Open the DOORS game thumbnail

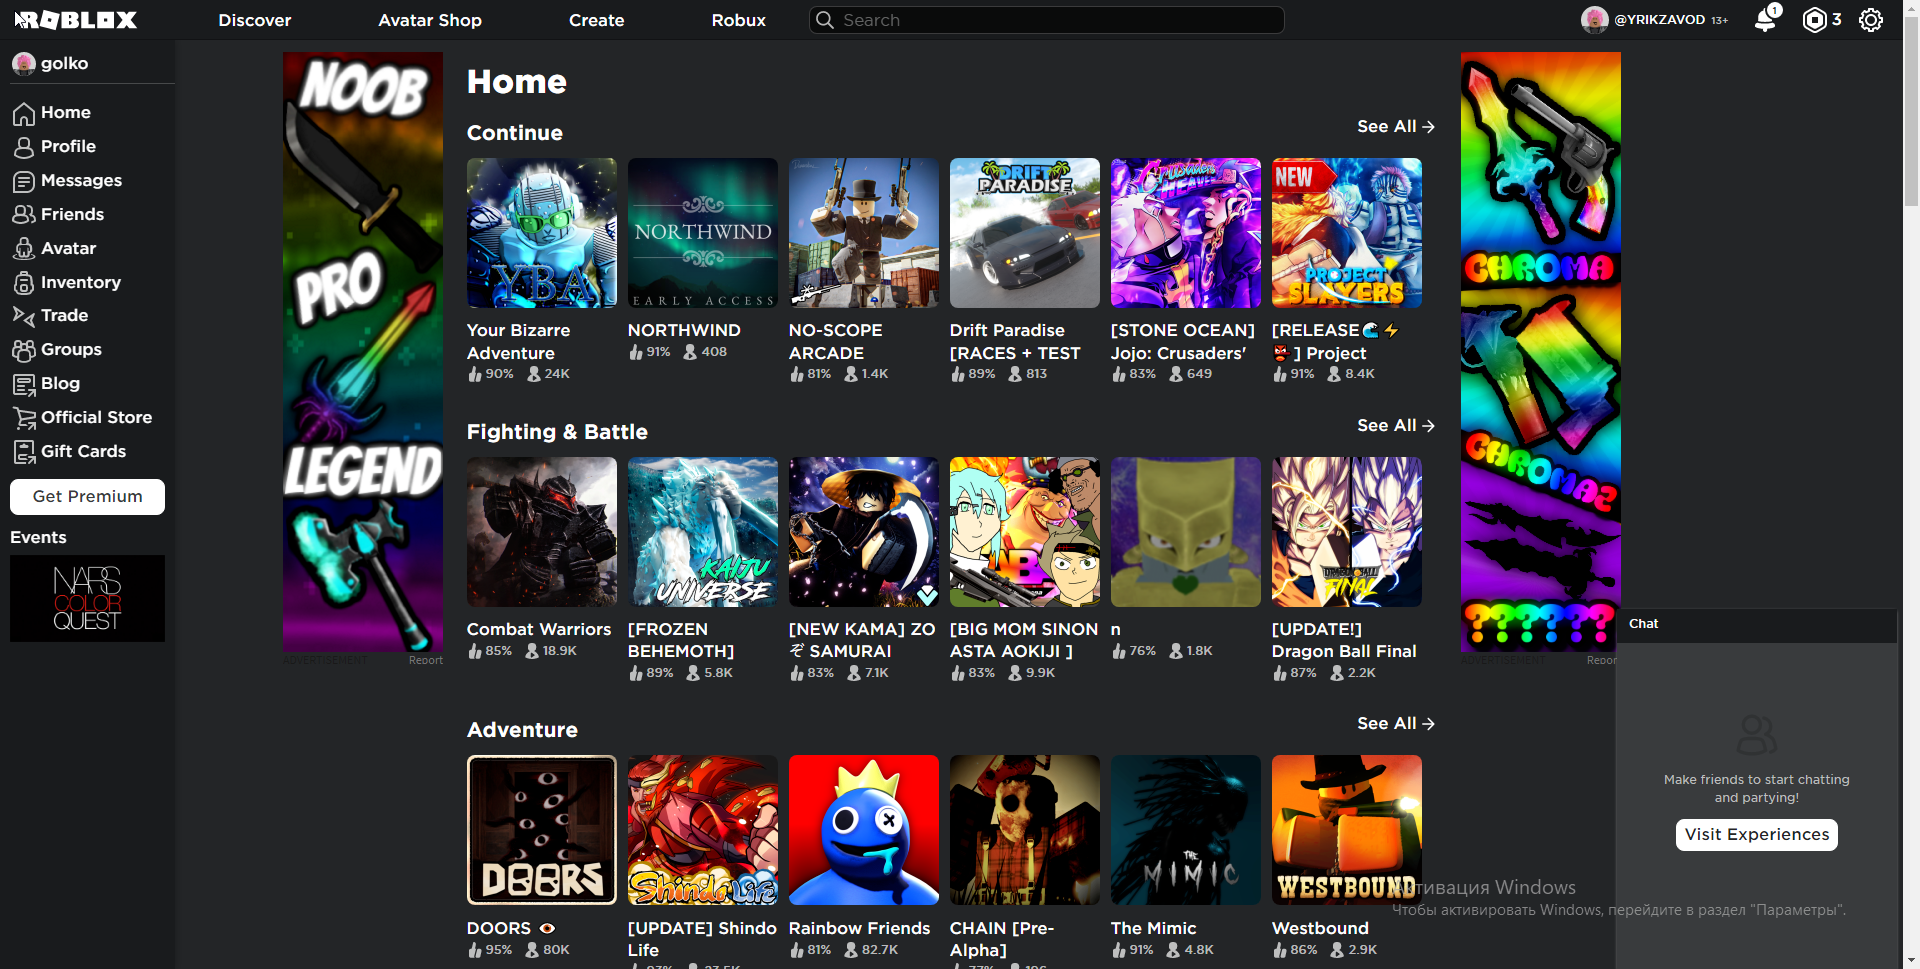(542, 830)
